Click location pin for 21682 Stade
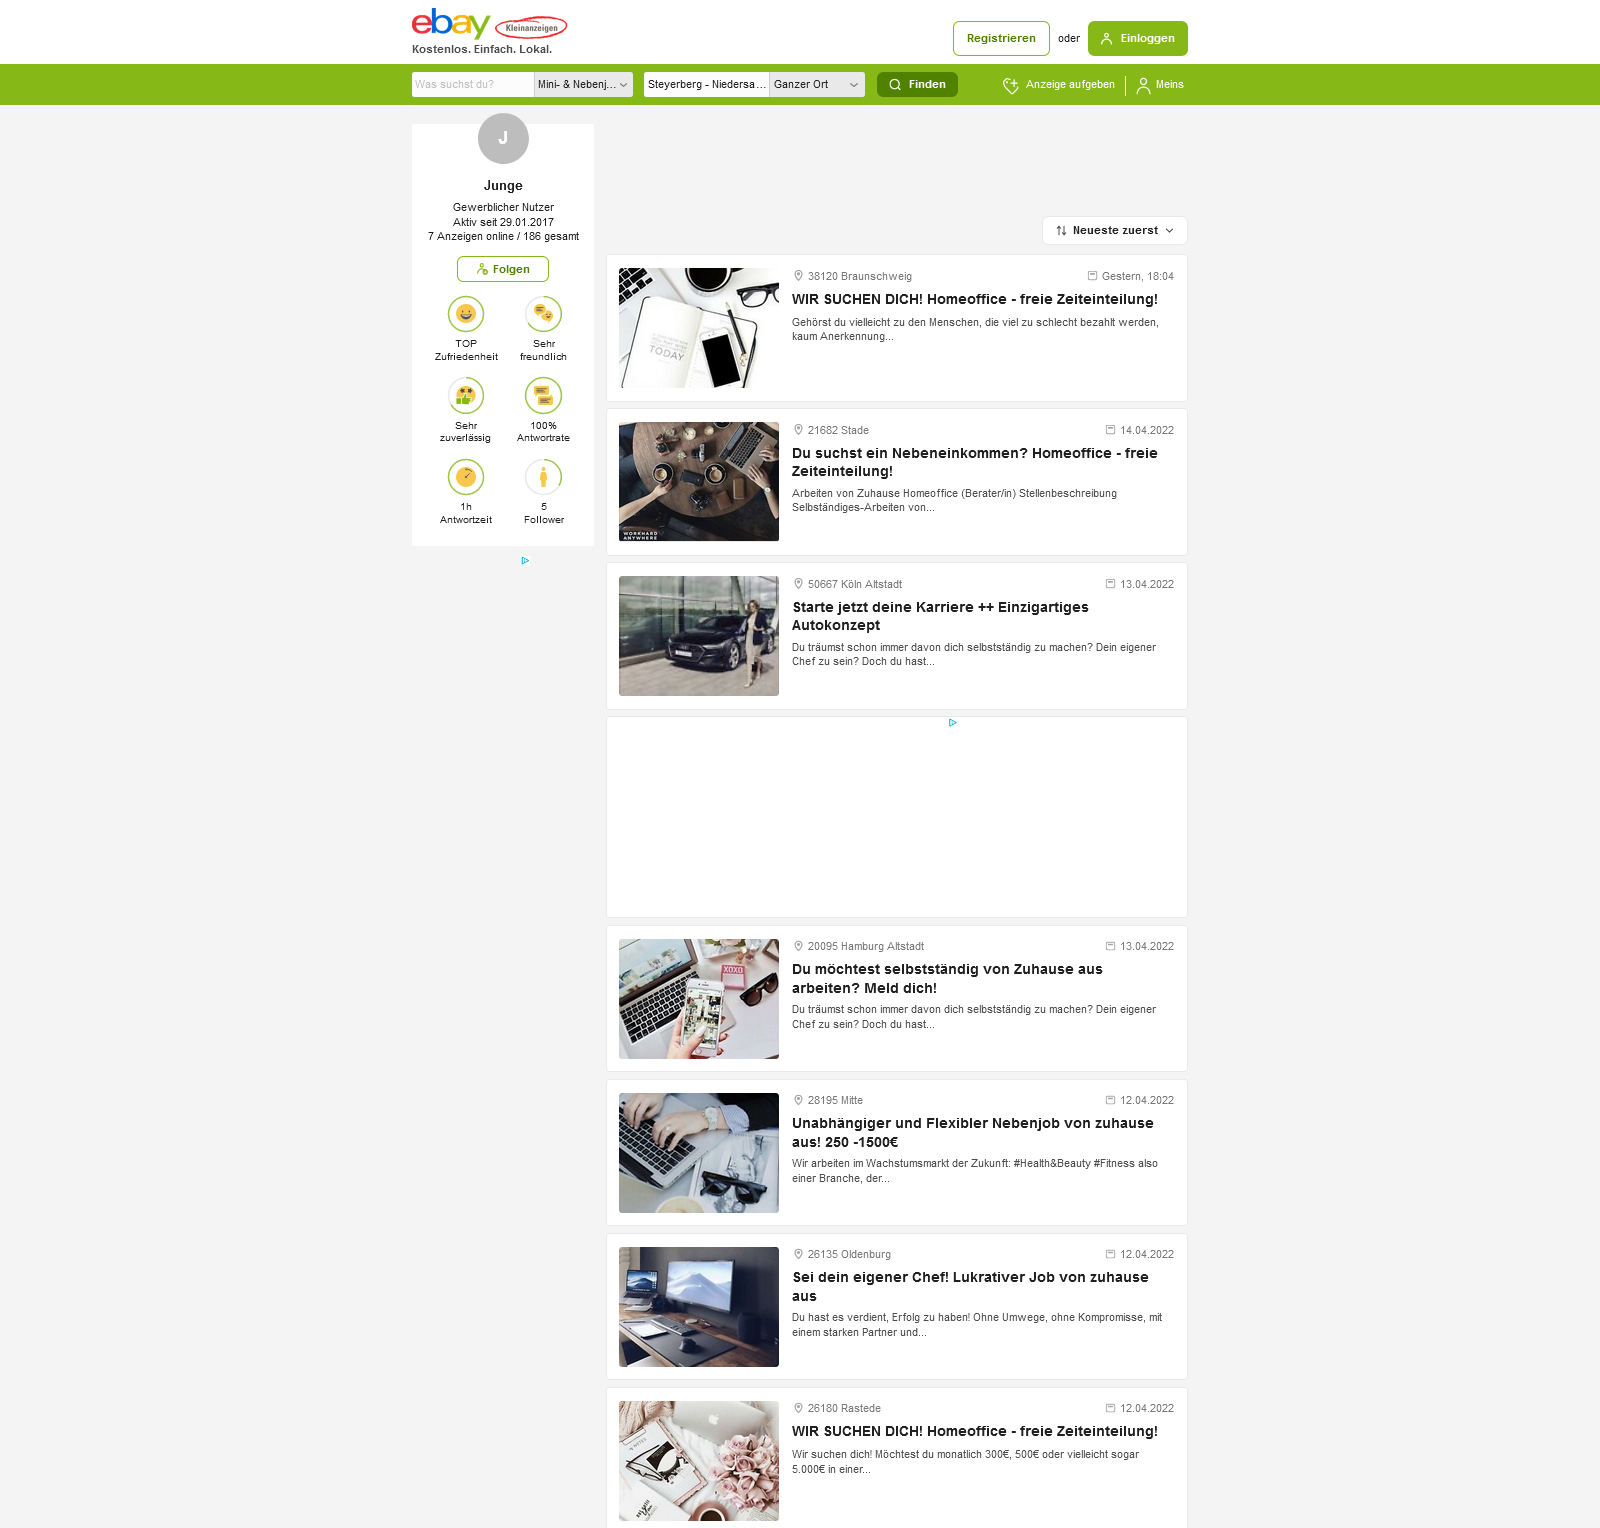The image size is (1600, 1528). 798,430
